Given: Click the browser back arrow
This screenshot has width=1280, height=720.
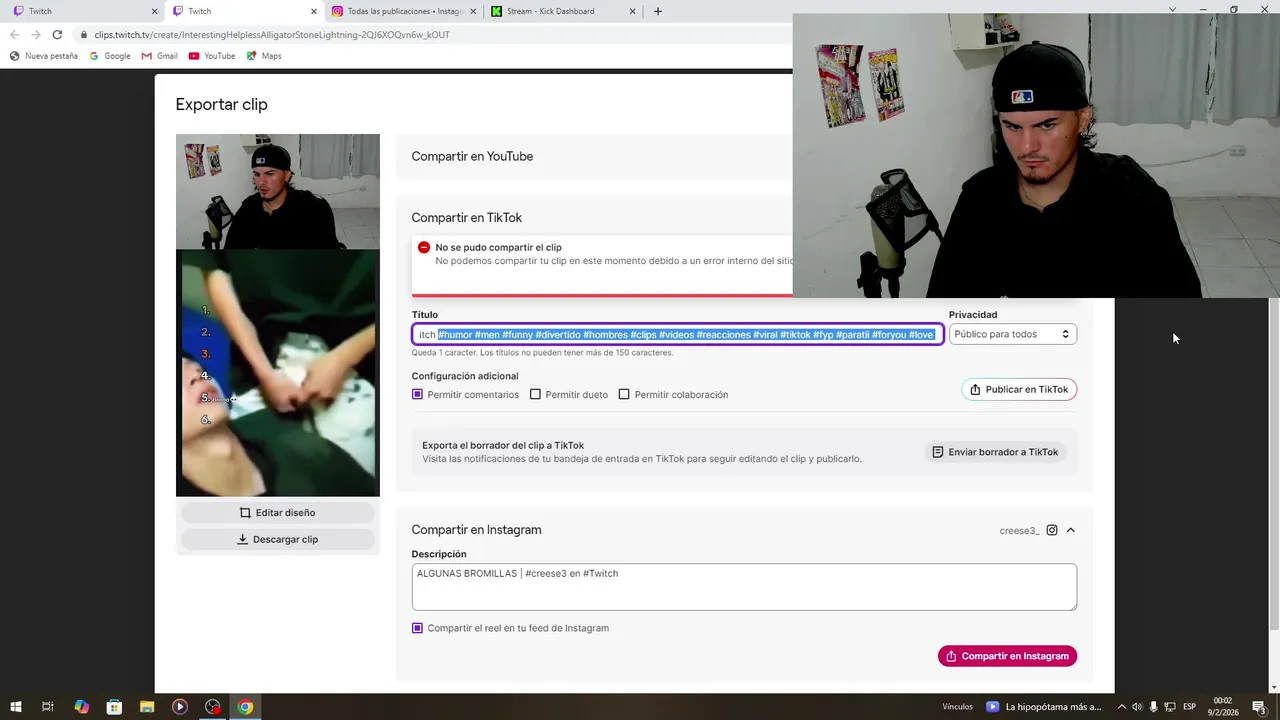Looking at the screenshot, I should pyautogui.click(x=14, y=34).
